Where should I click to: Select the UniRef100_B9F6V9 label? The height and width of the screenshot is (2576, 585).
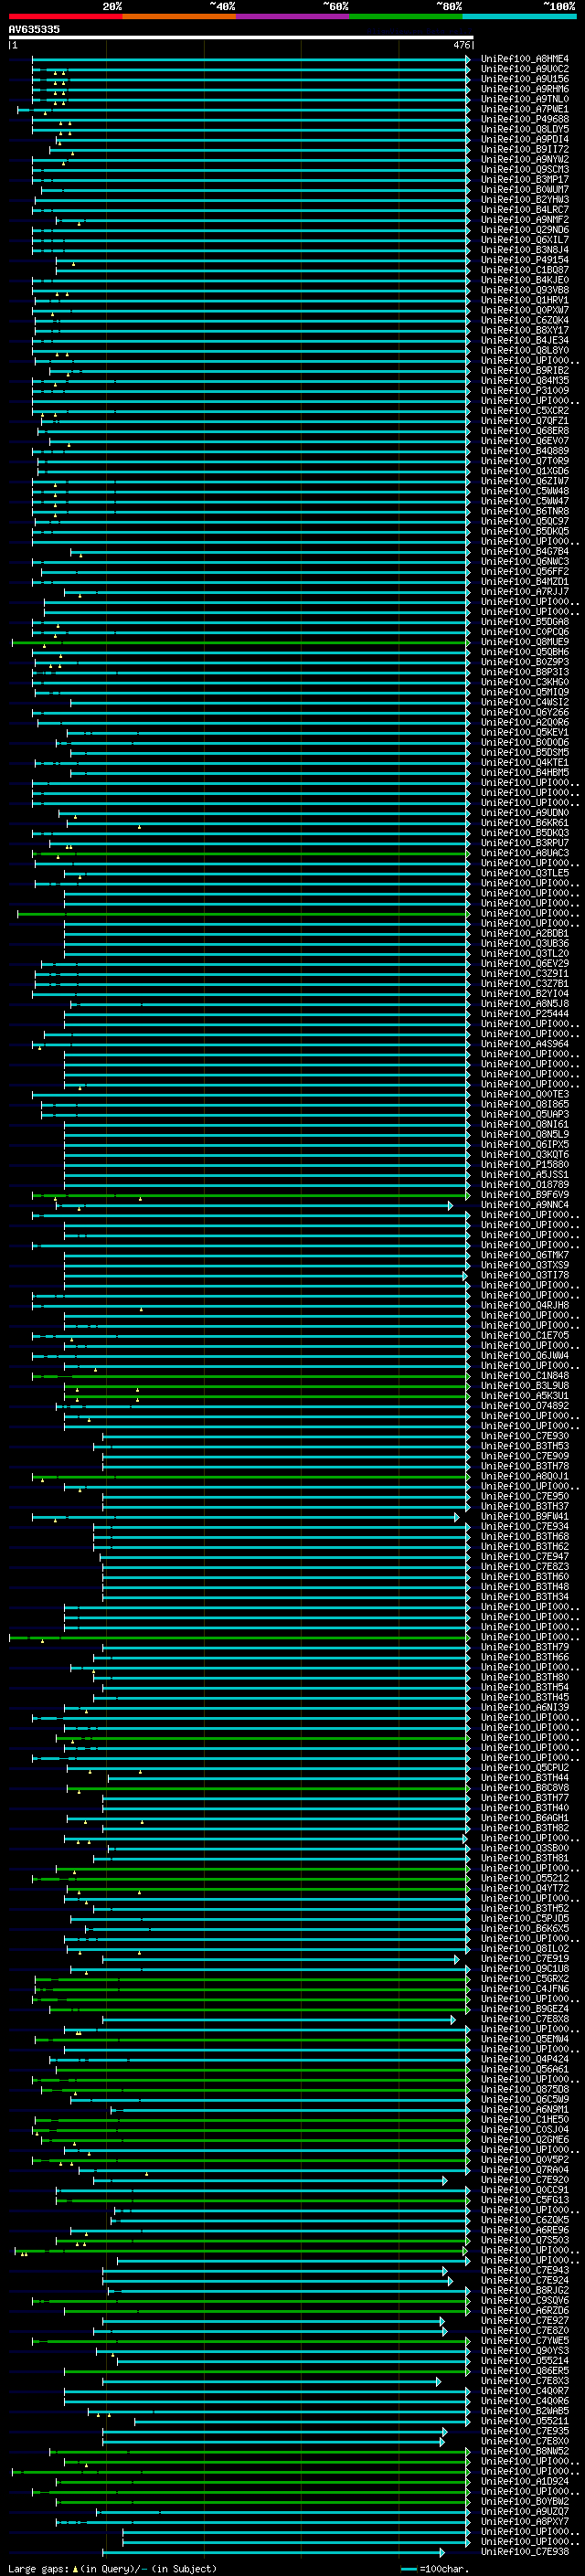525,1195
